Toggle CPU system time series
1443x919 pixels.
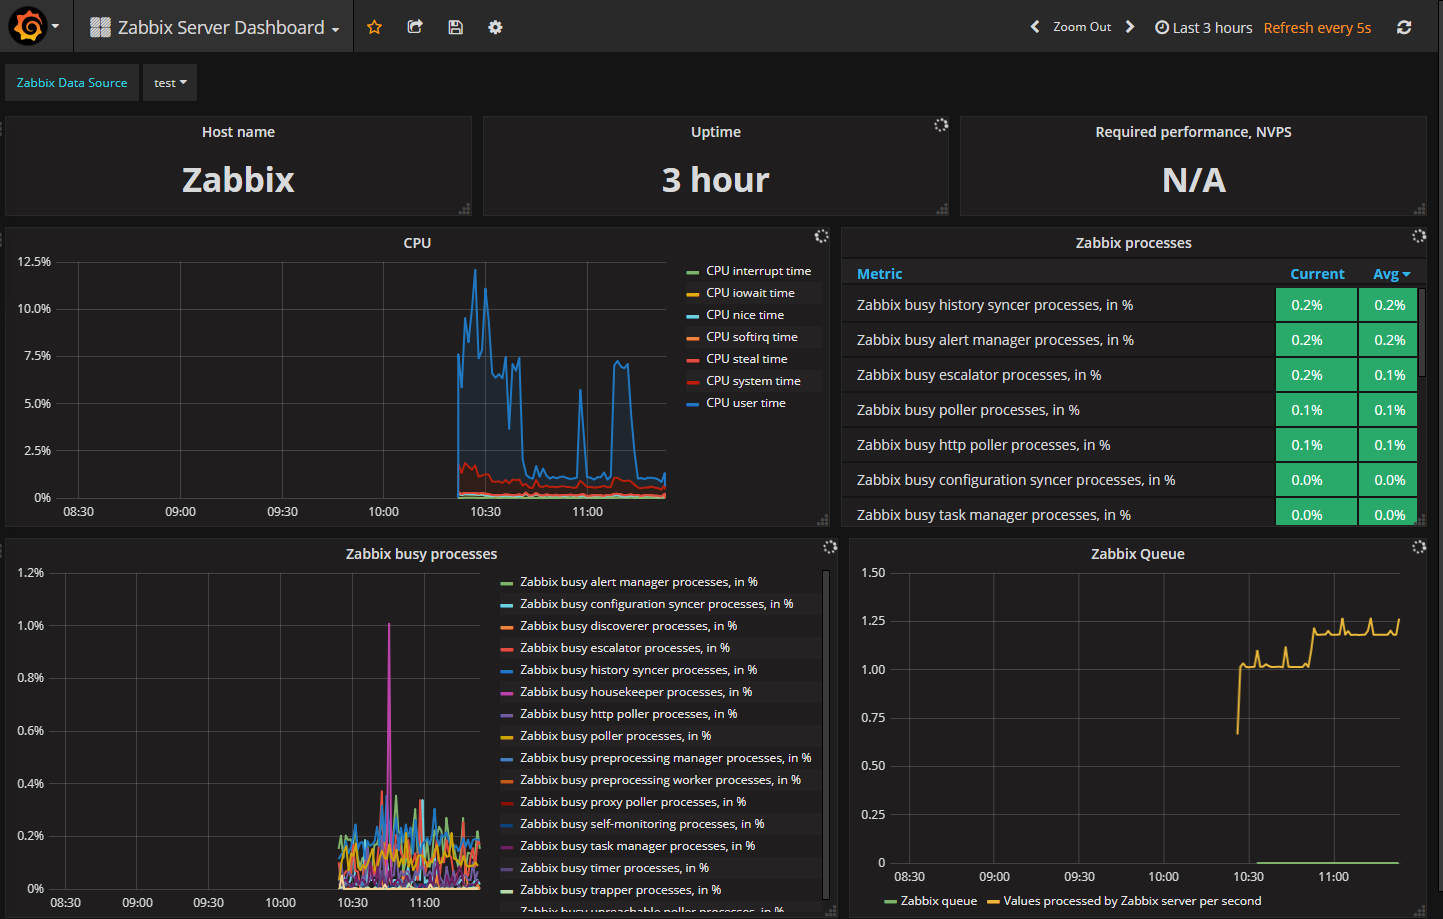tap(753, 381)
